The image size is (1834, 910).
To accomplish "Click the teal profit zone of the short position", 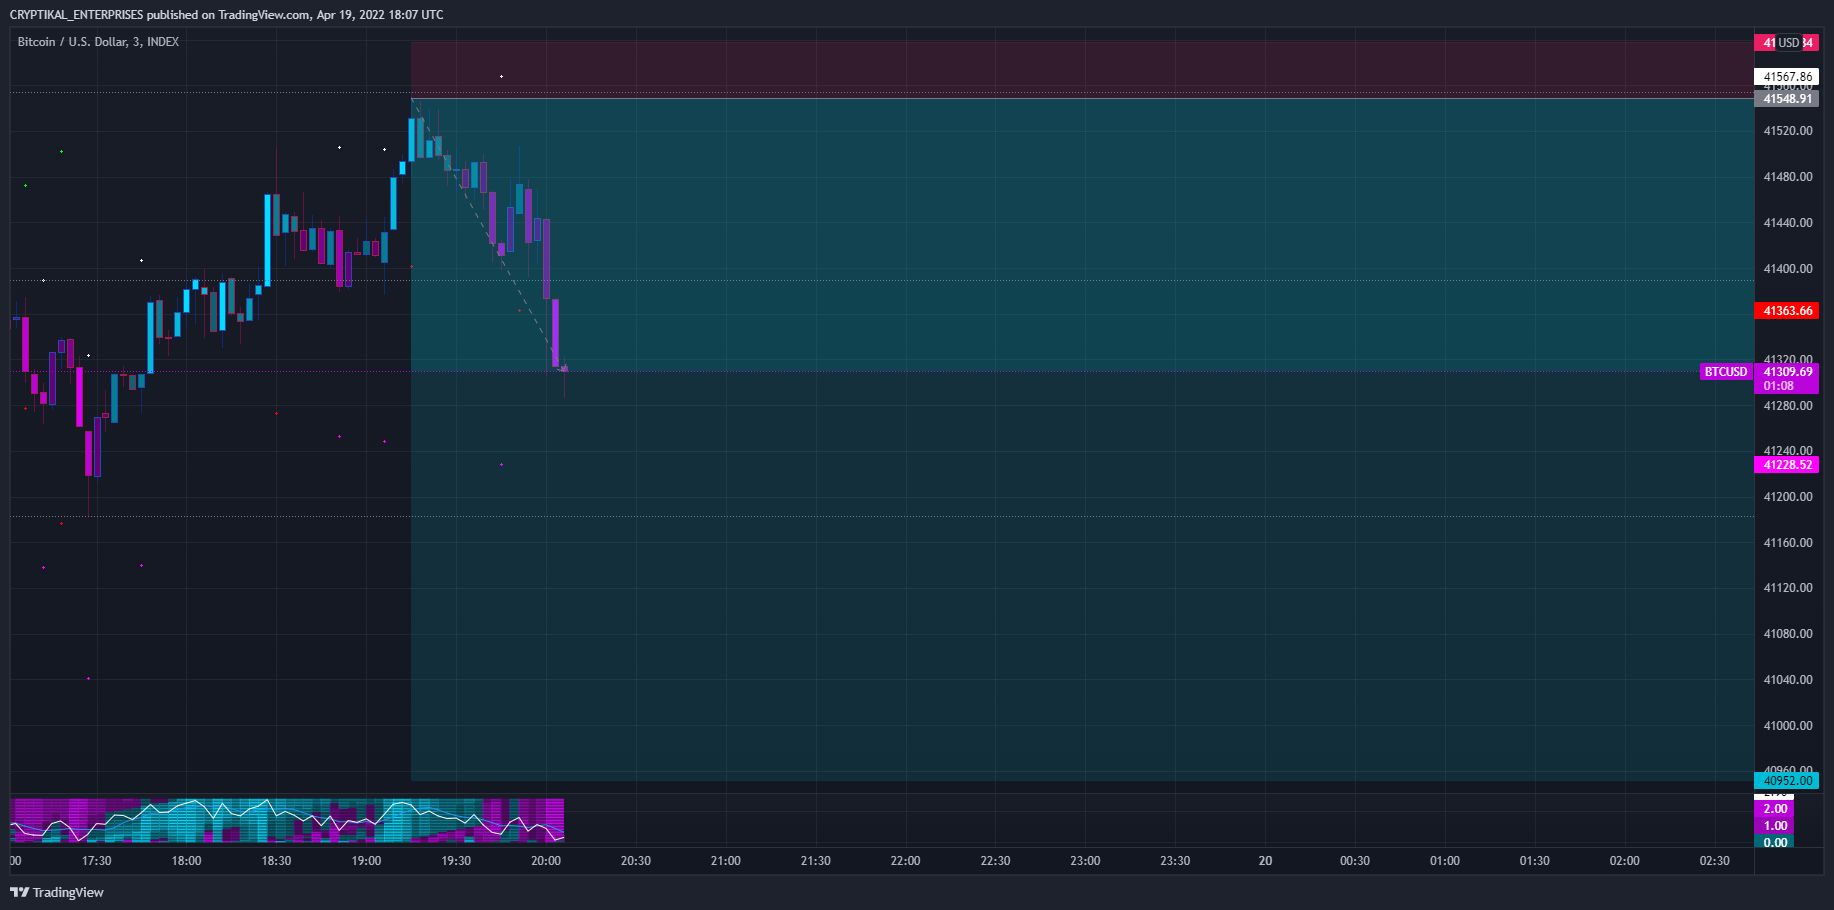I will (1082, 439).
